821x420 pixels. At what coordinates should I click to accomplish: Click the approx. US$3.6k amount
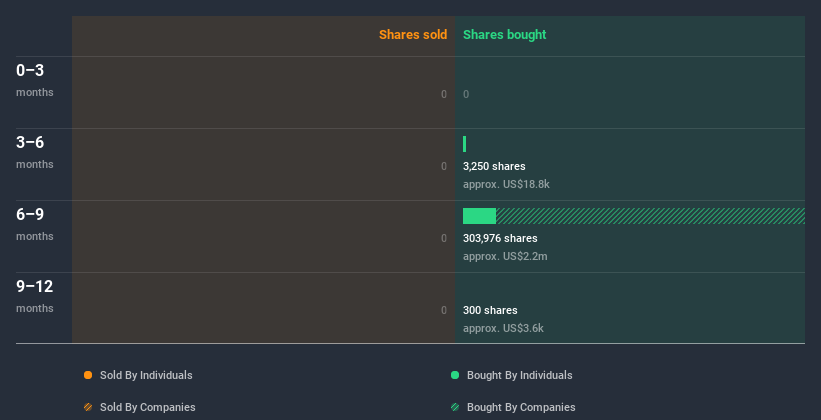[503, 328]
